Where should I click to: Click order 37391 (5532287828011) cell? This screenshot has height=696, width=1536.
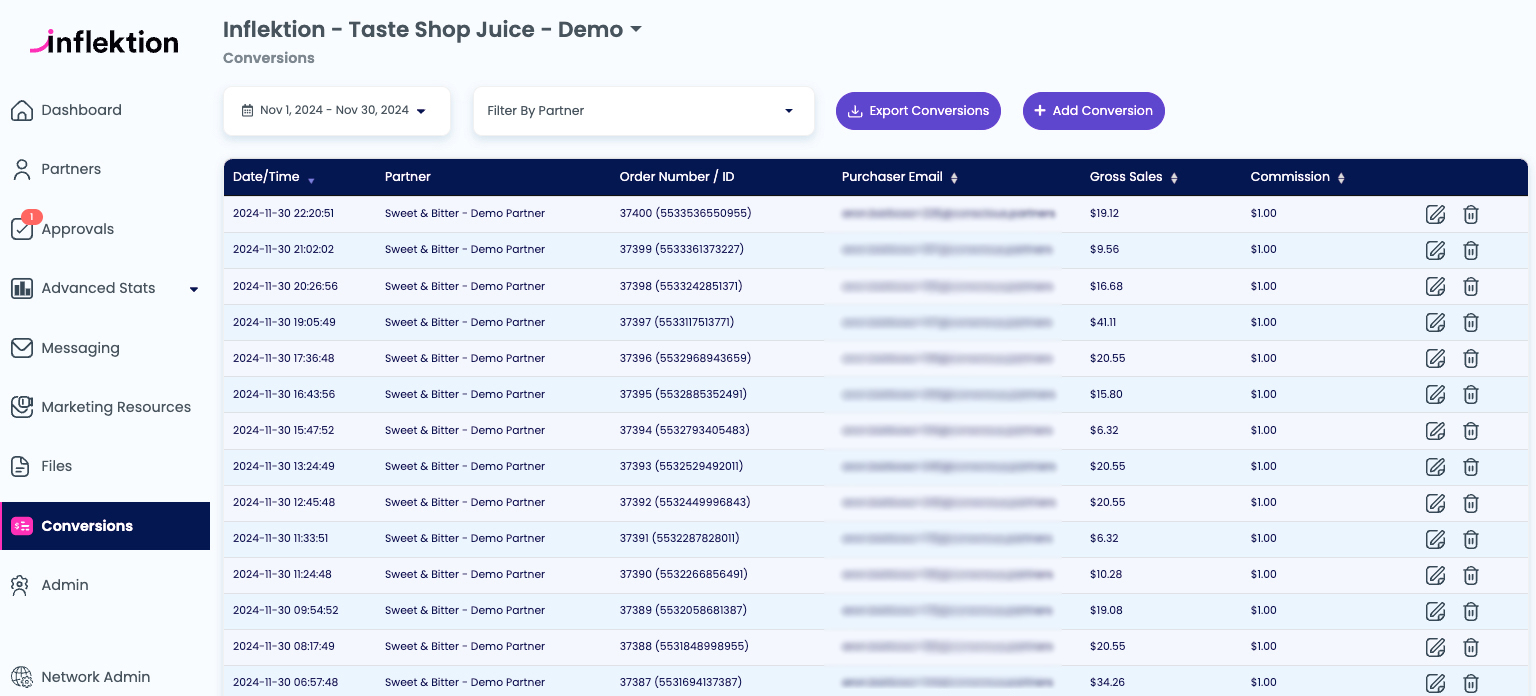tap(679, 538)
